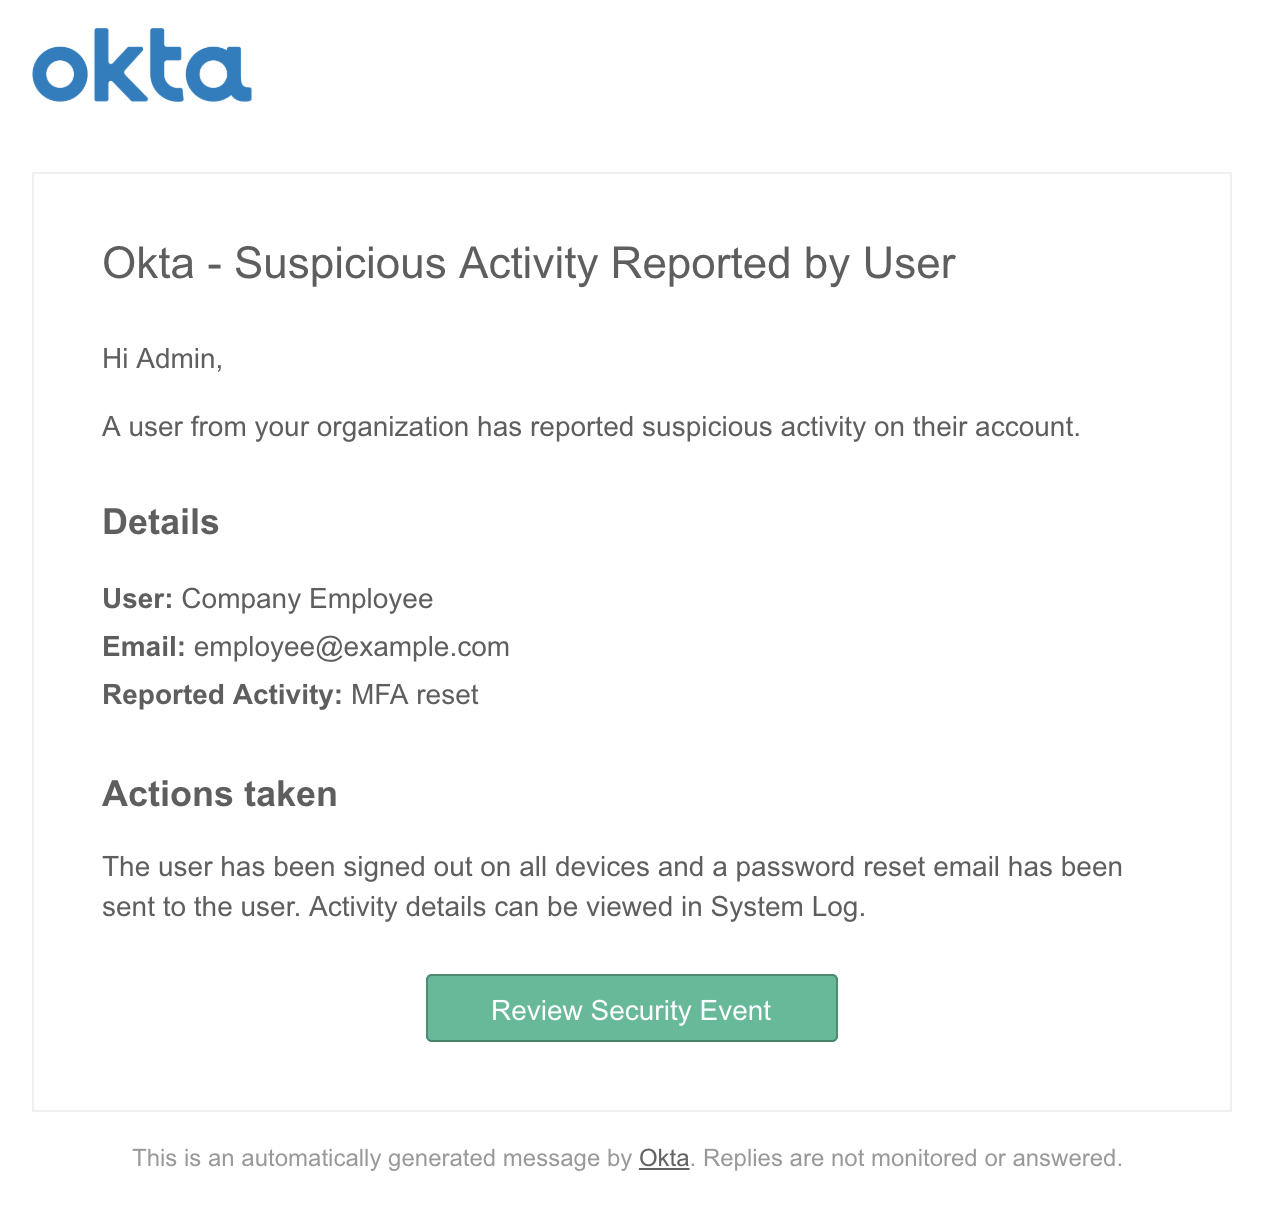Click the Email: label
Screen dimensions: 1270x1222
click(143, 647)
